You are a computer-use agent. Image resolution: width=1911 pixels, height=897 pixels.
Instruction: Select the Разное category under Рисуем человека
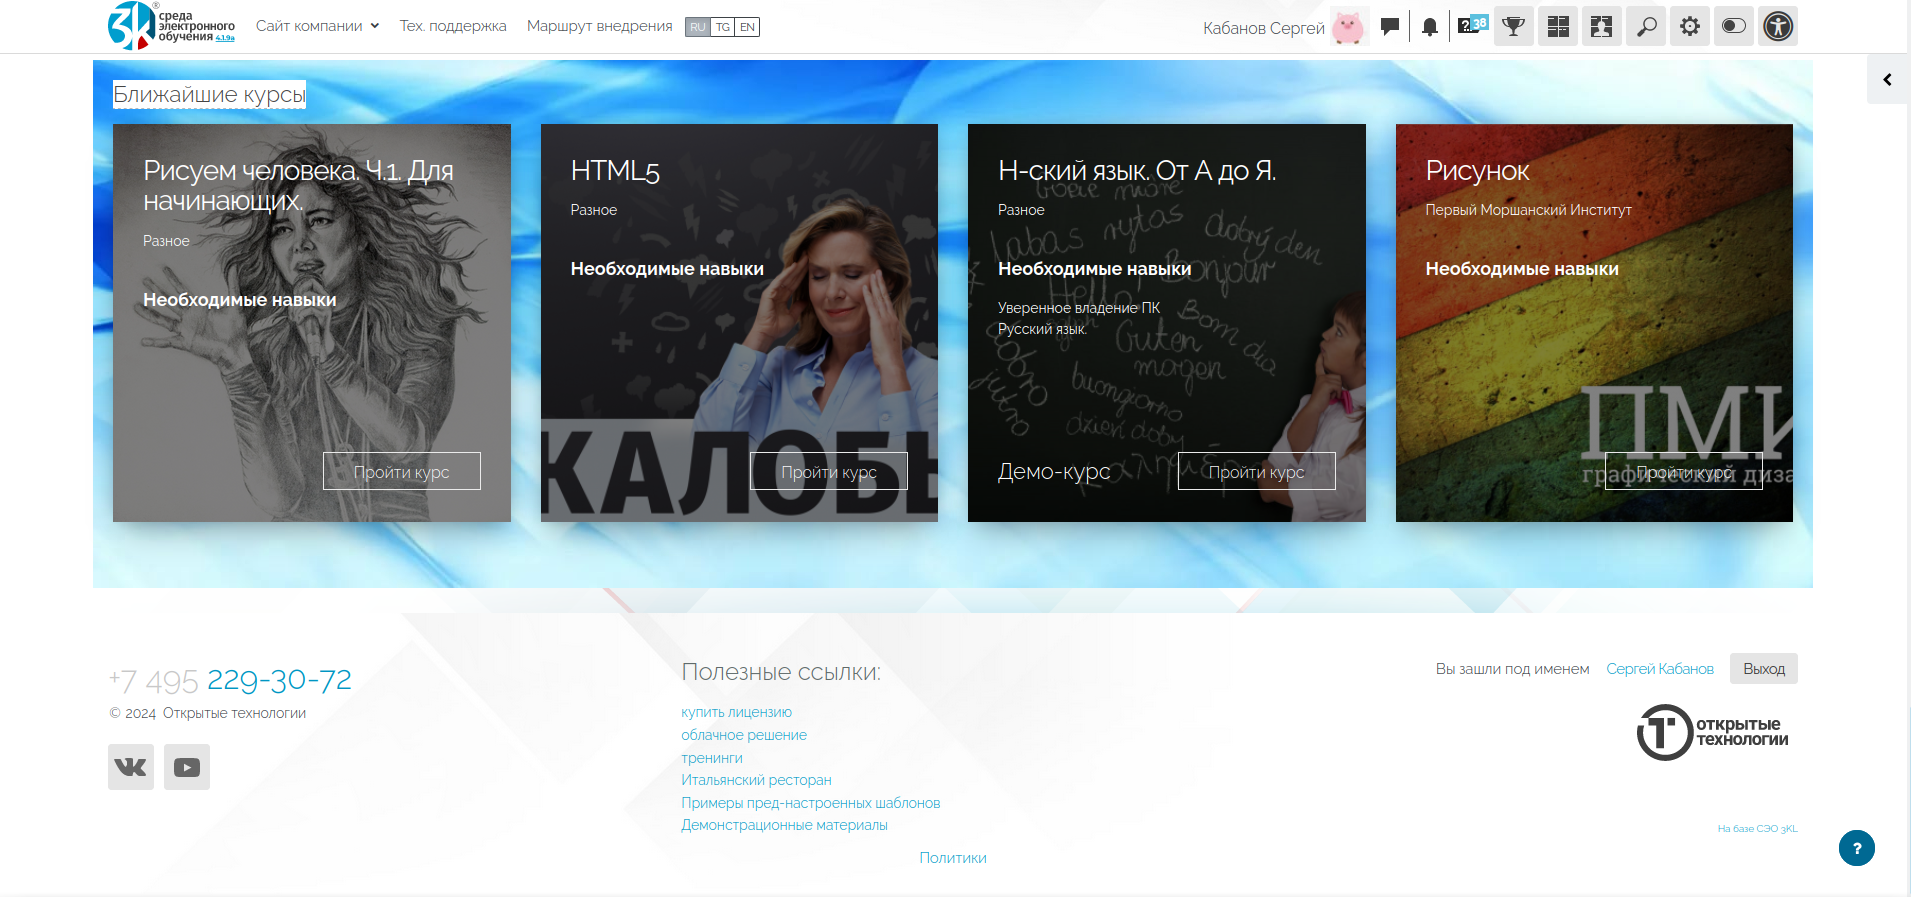(166, 241)
